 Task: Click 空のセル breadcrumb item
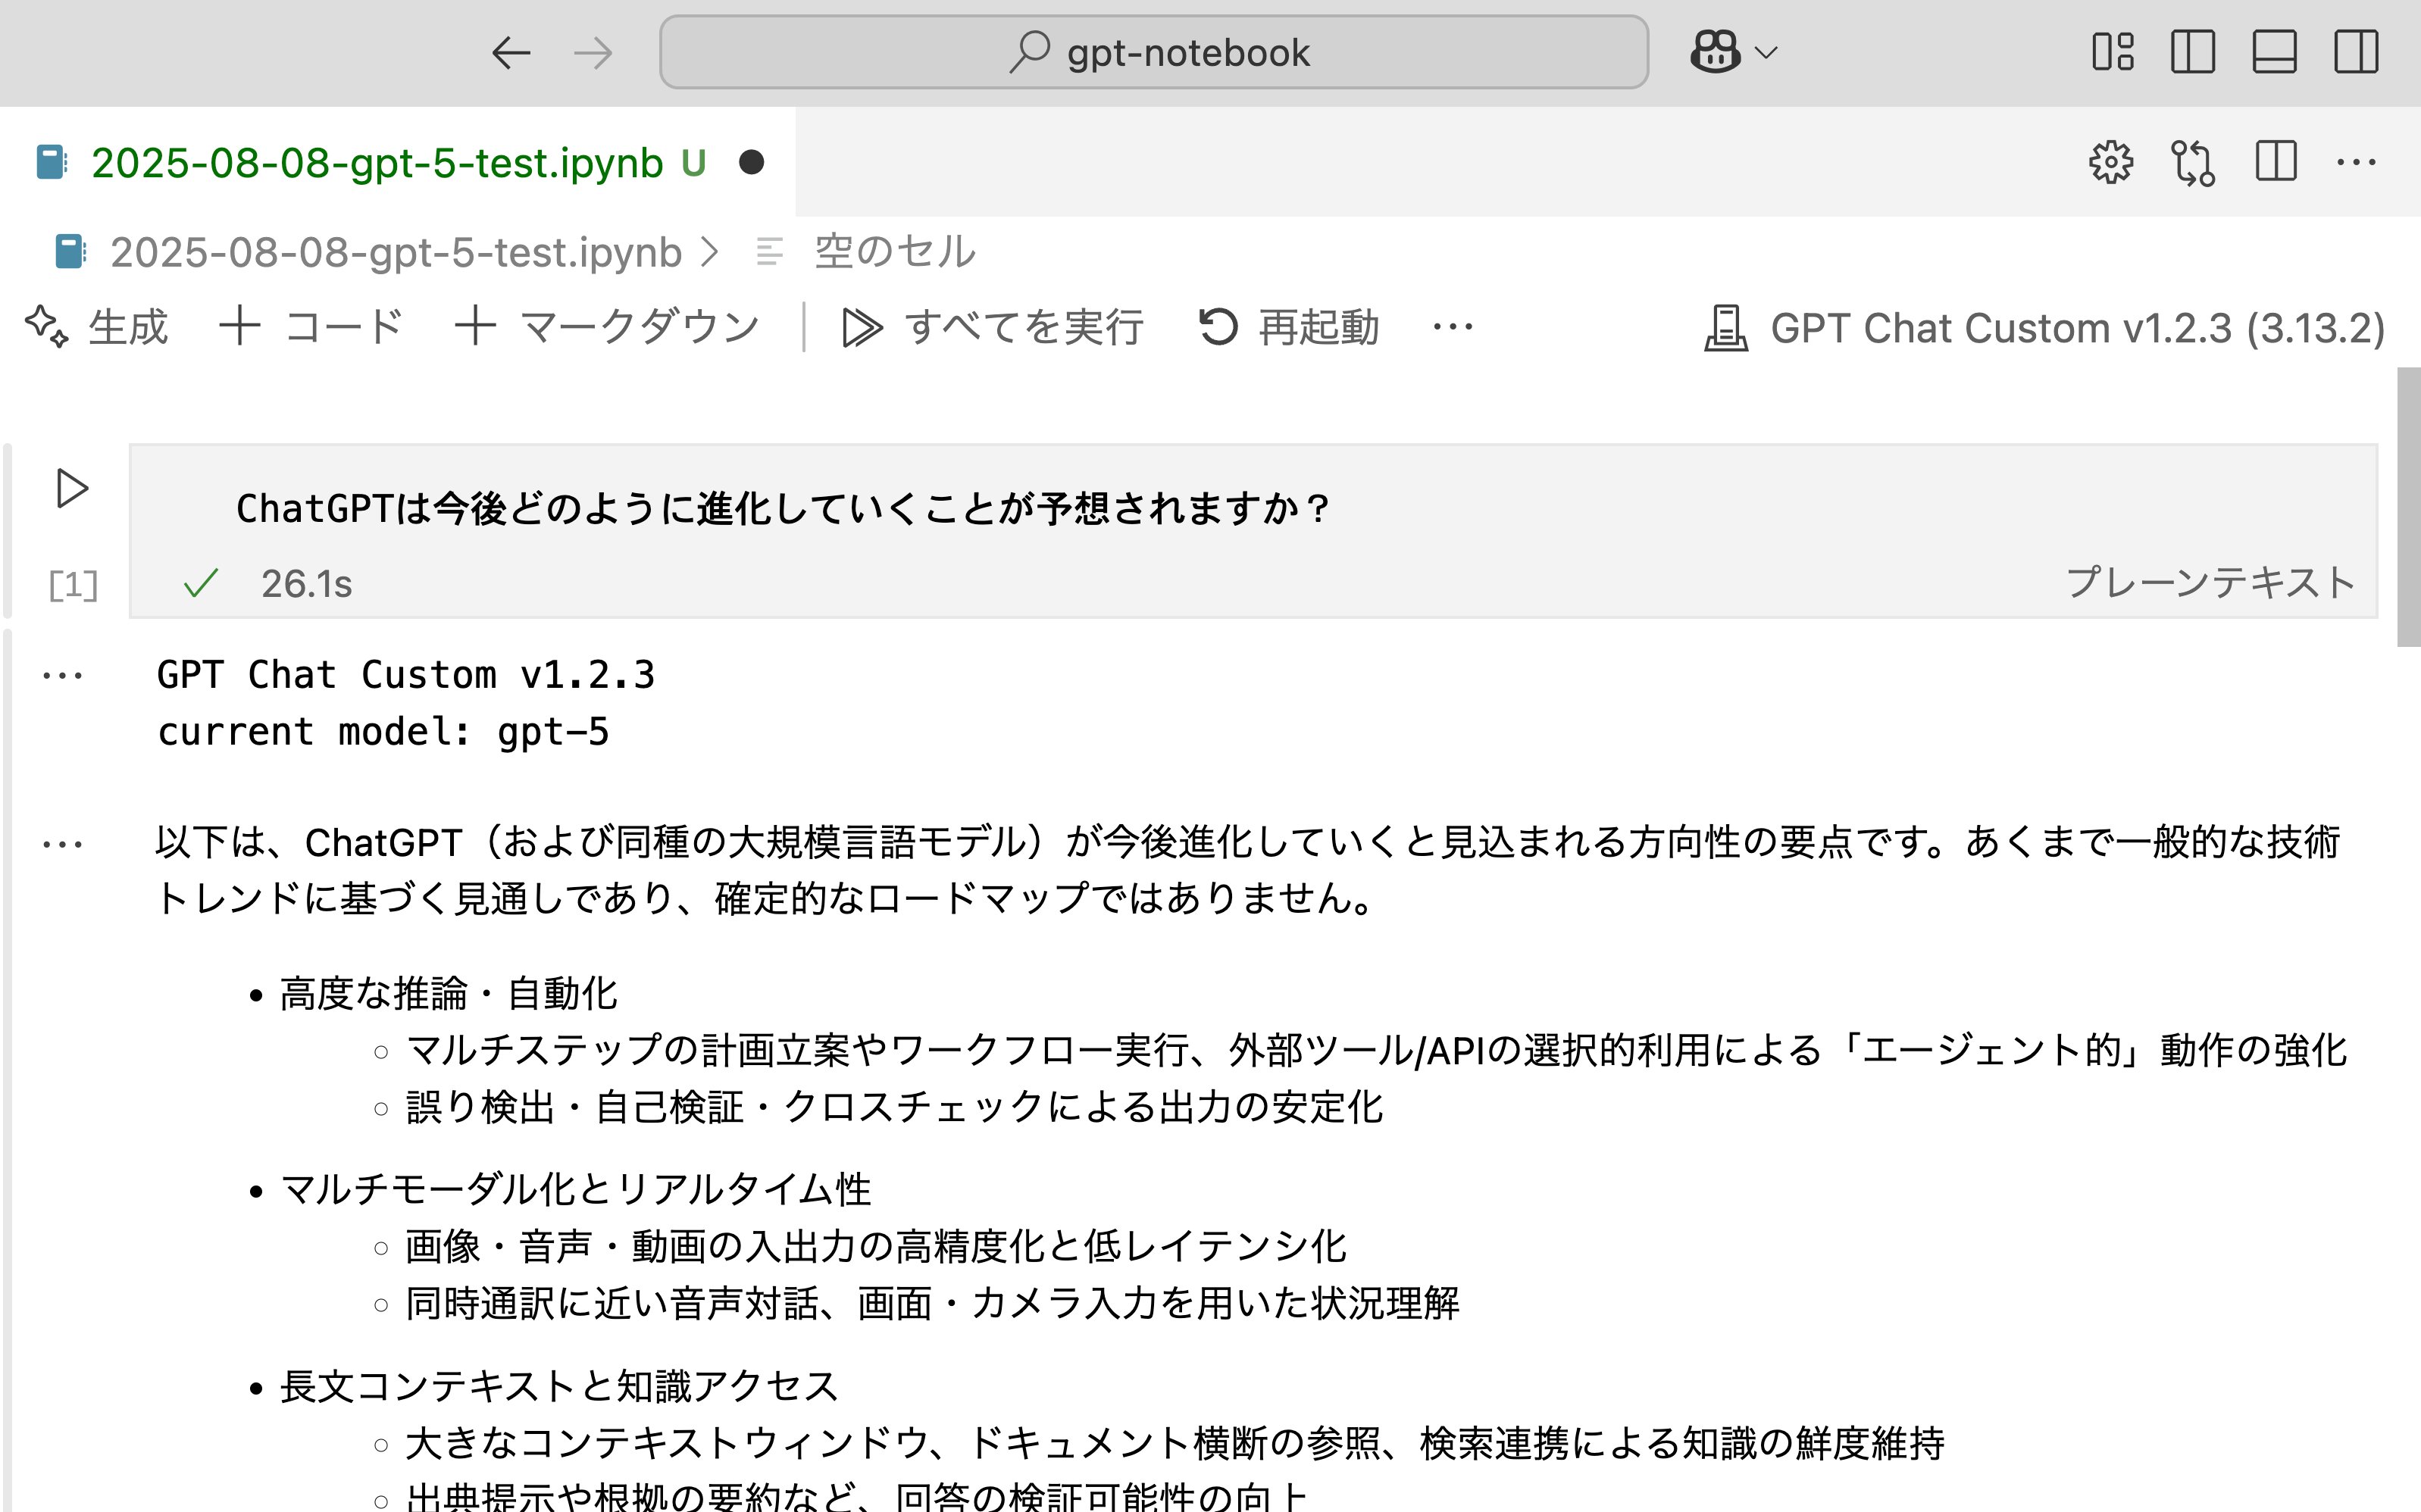(x=894, y=252)
